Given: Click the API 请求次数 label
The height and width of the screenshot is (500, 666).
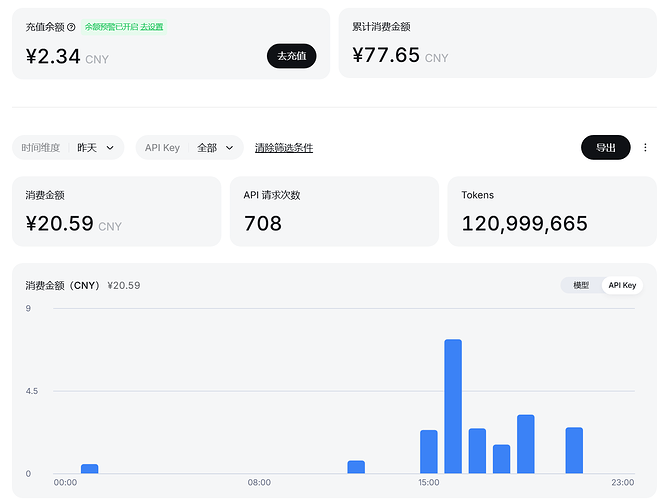Looking at the screenshot, I should tap(272, 195).
